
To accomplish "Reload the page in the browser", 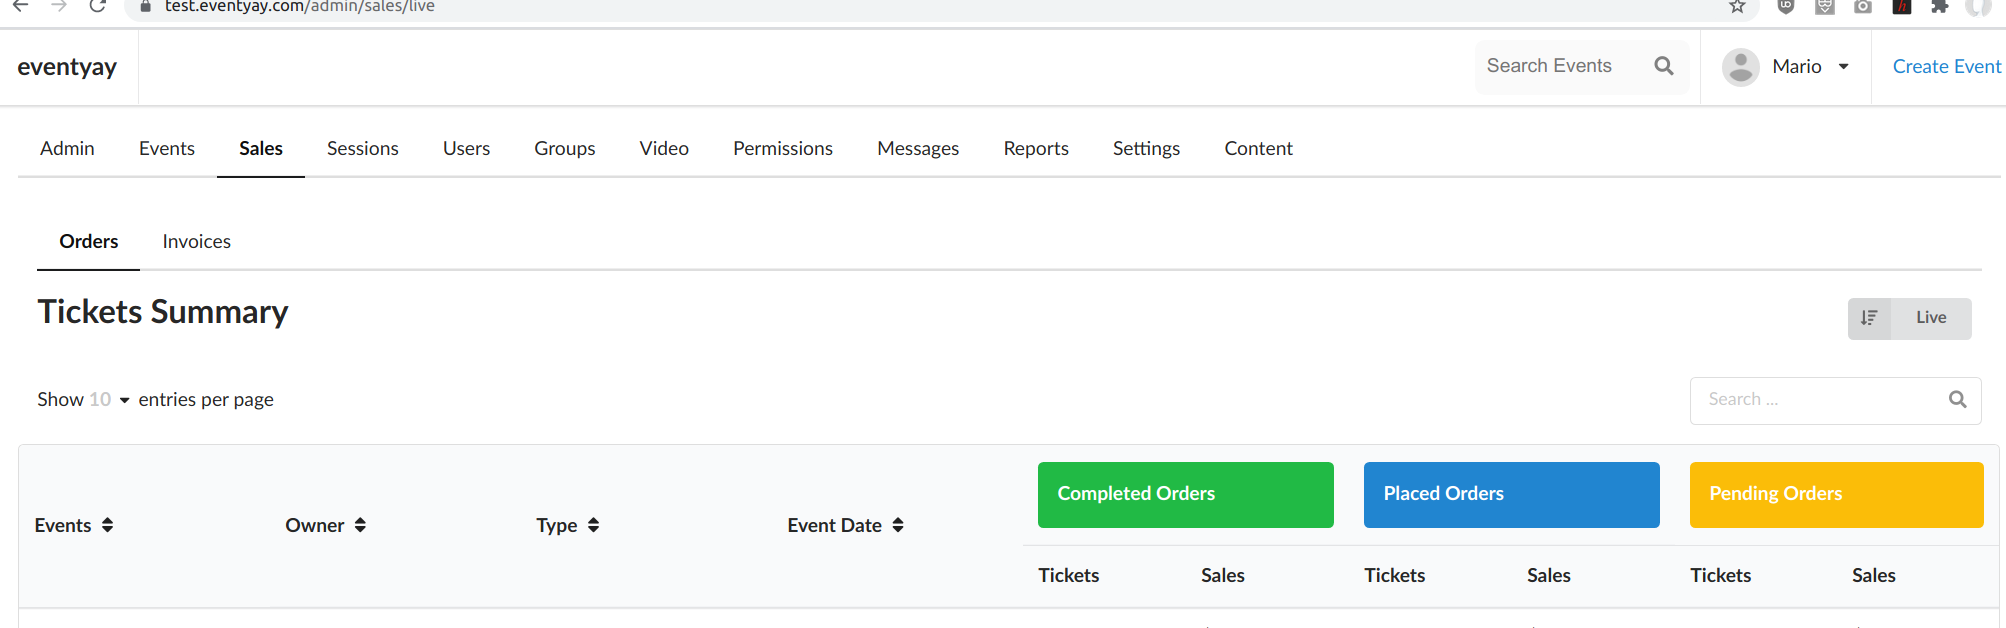I will pos(97,7).
